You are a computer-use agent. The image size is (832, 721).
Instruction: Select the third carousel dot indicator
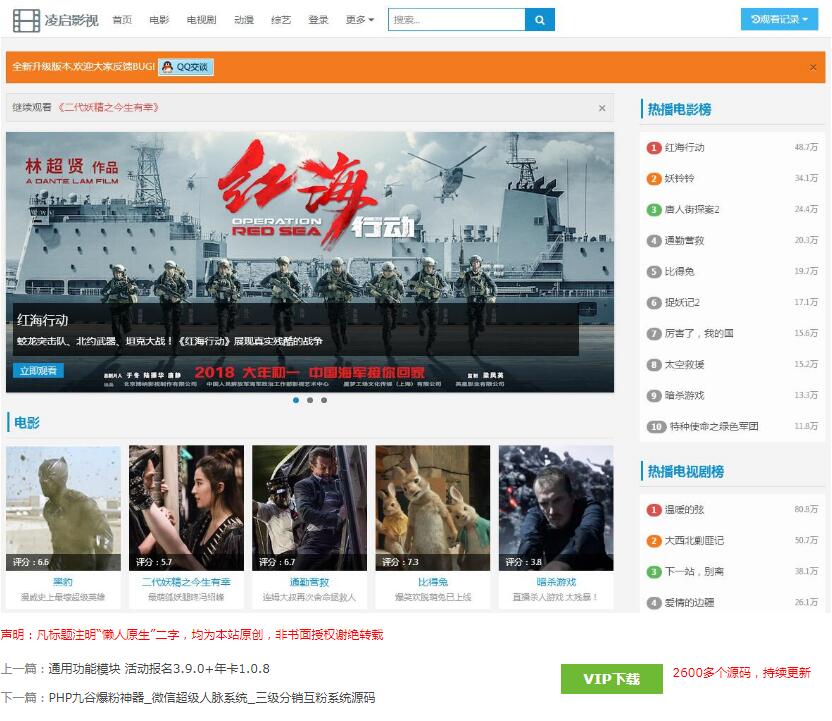pyautogui.click(x=324, y=400)
